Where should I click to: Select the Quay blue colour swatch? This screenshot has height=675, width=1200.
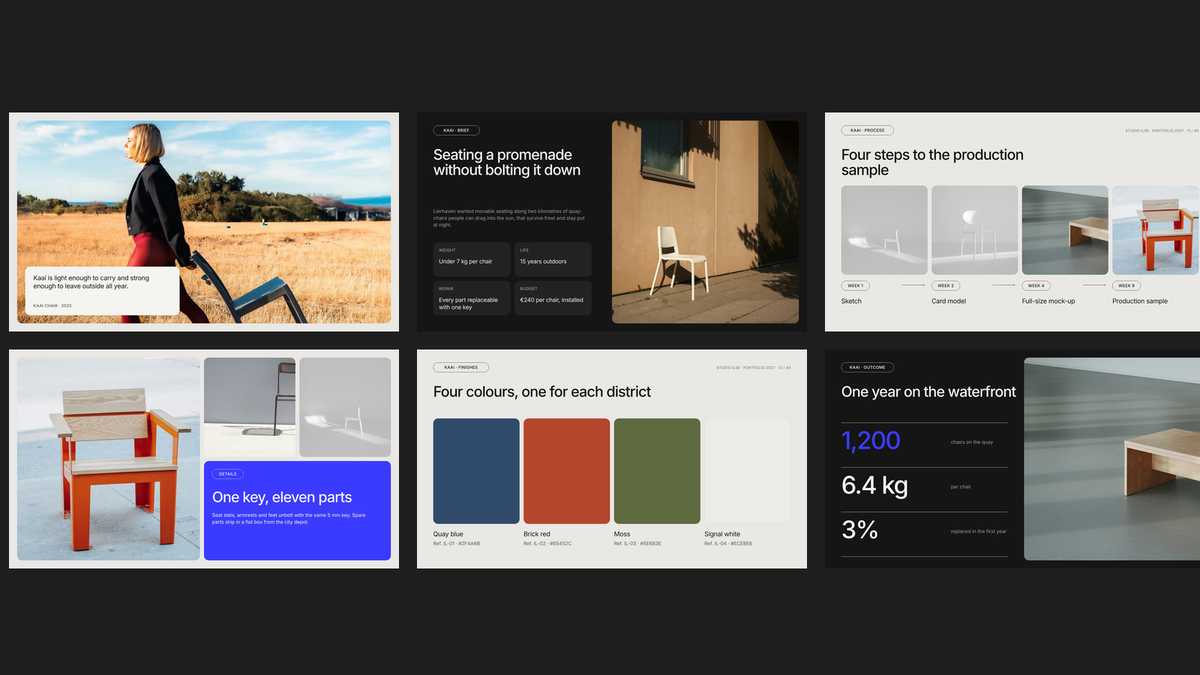click(476, 471)
